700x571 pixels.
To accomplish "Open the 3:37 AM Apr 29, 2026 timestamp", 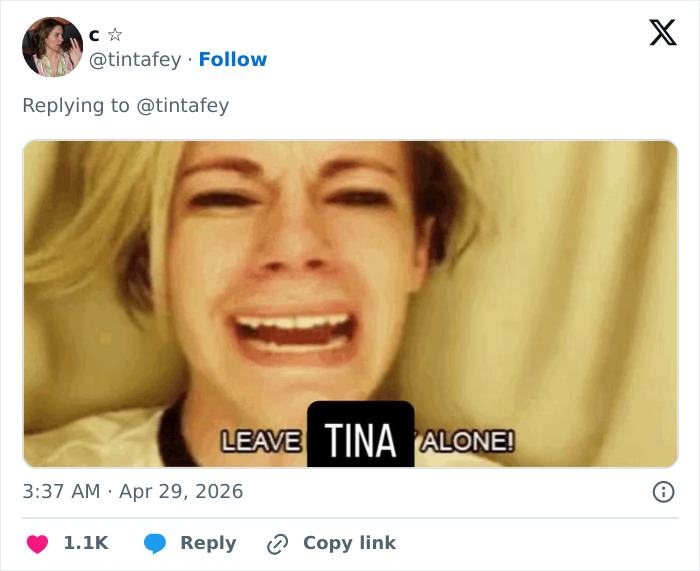I will point(133,492).
